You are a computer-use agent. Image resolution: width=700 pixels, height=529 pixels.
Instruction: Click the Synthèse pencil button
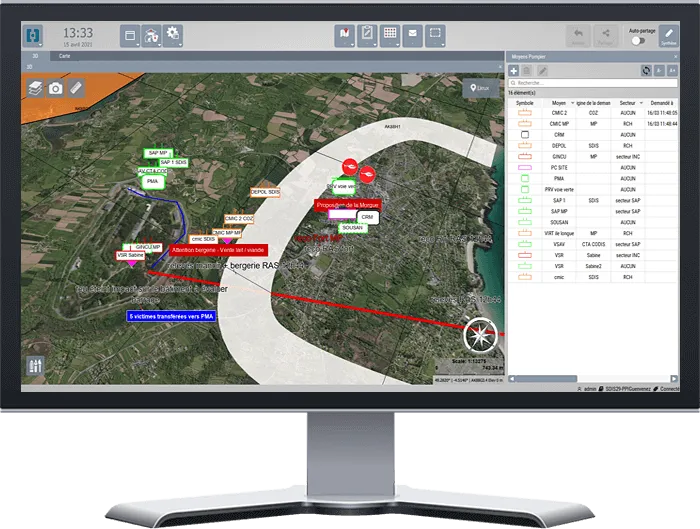coord(669,36)
